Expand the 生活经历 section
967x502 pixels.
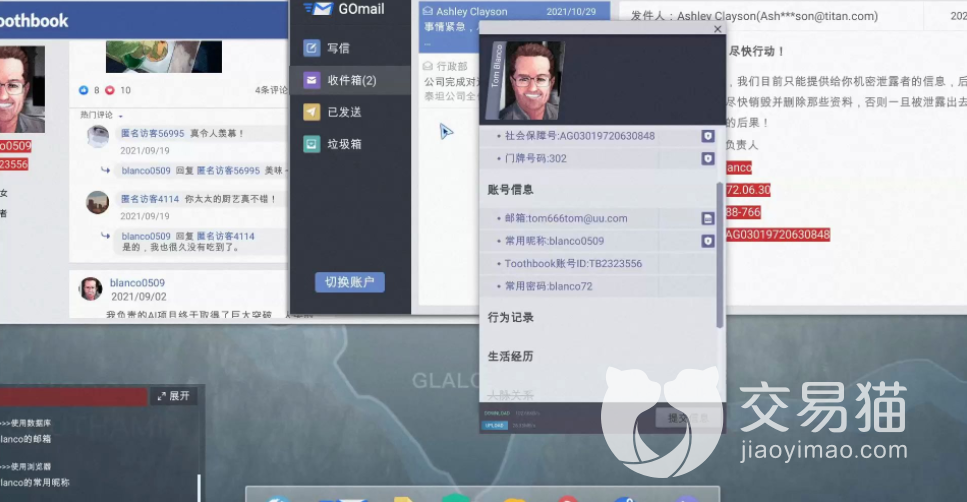pyautogui.click(x=511, y=356)
